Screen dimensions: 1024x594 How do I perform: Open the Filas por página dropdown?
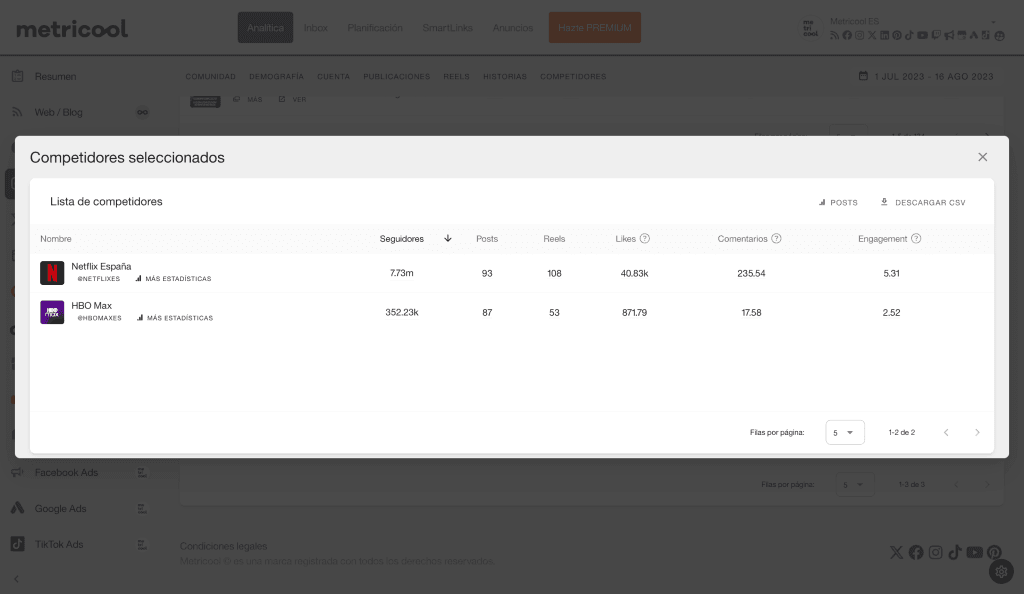(845, 432)
